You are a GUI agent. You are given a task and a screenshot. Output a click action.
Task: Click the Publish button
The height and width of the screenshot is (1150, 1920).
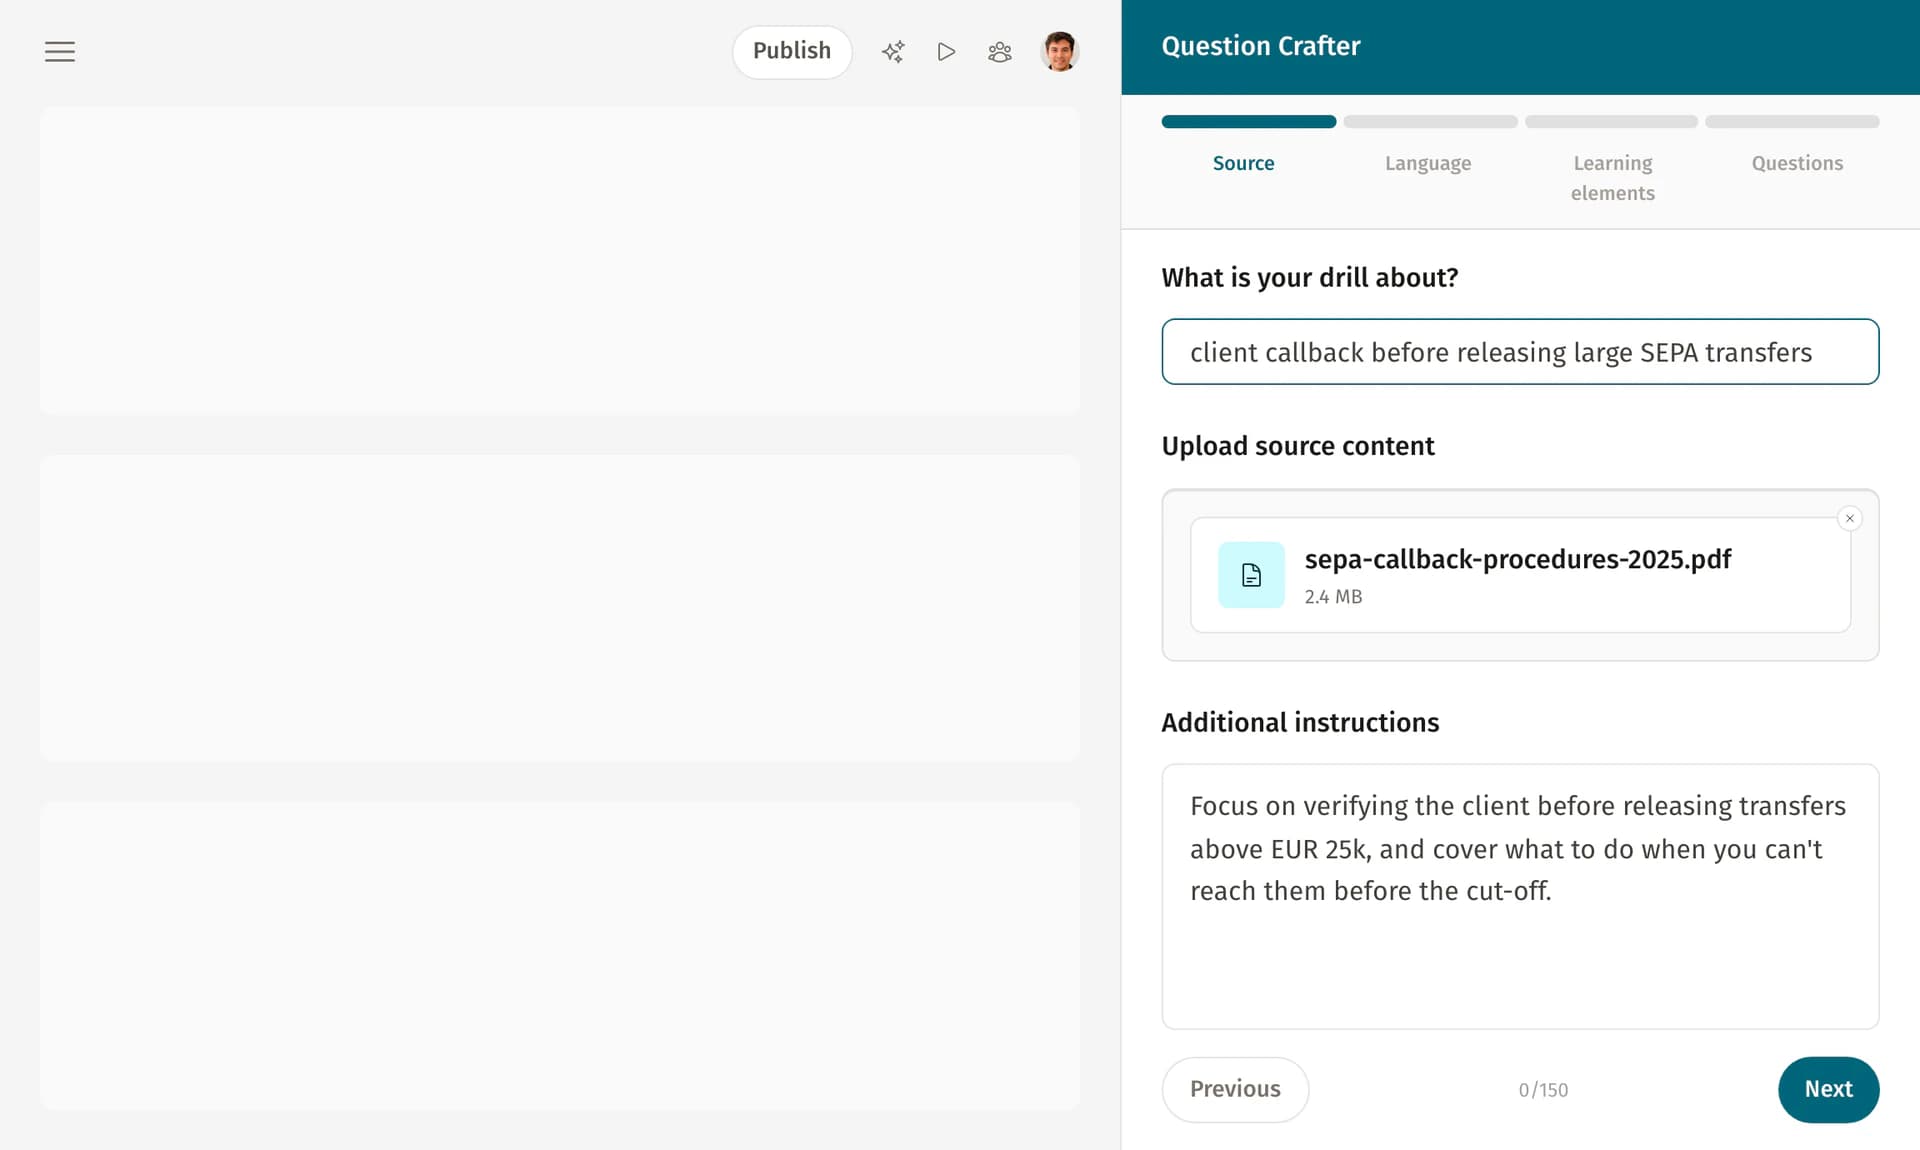[792, 51]
